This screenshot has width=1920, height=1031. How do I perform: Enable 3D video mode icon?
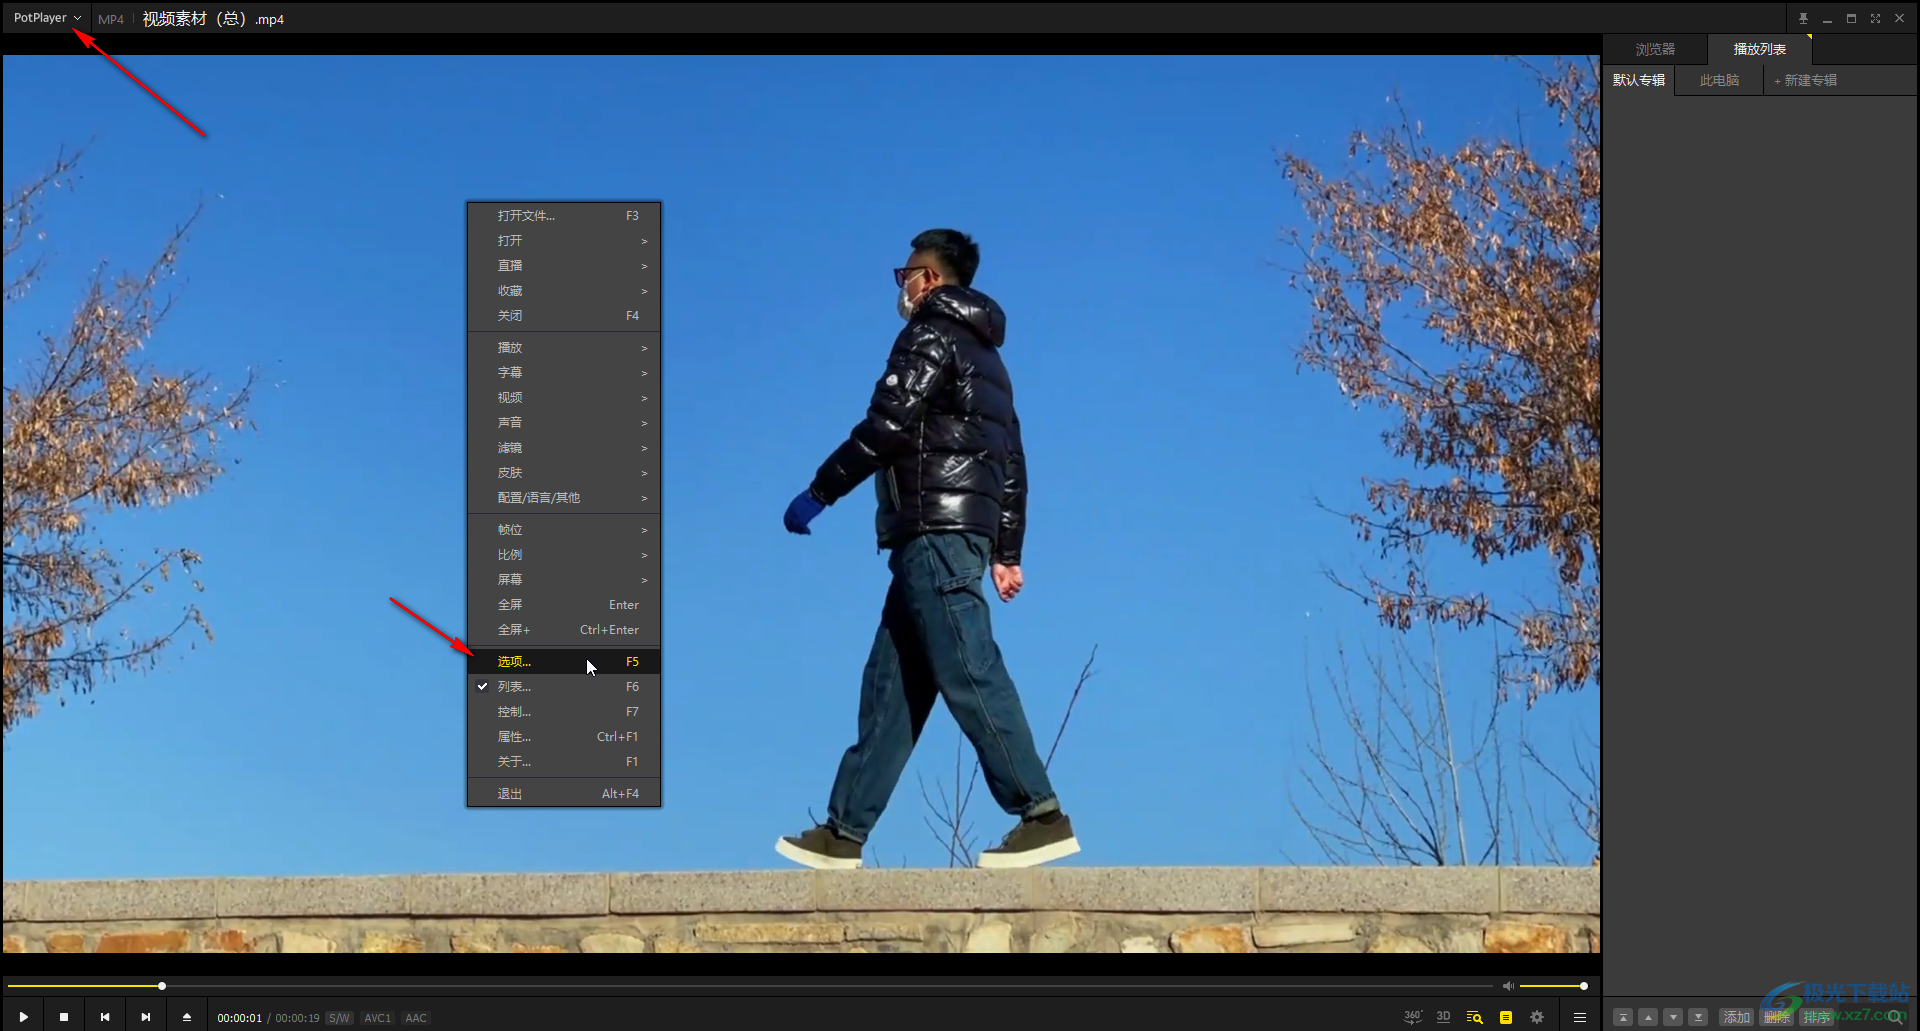click(1443, 1017)
